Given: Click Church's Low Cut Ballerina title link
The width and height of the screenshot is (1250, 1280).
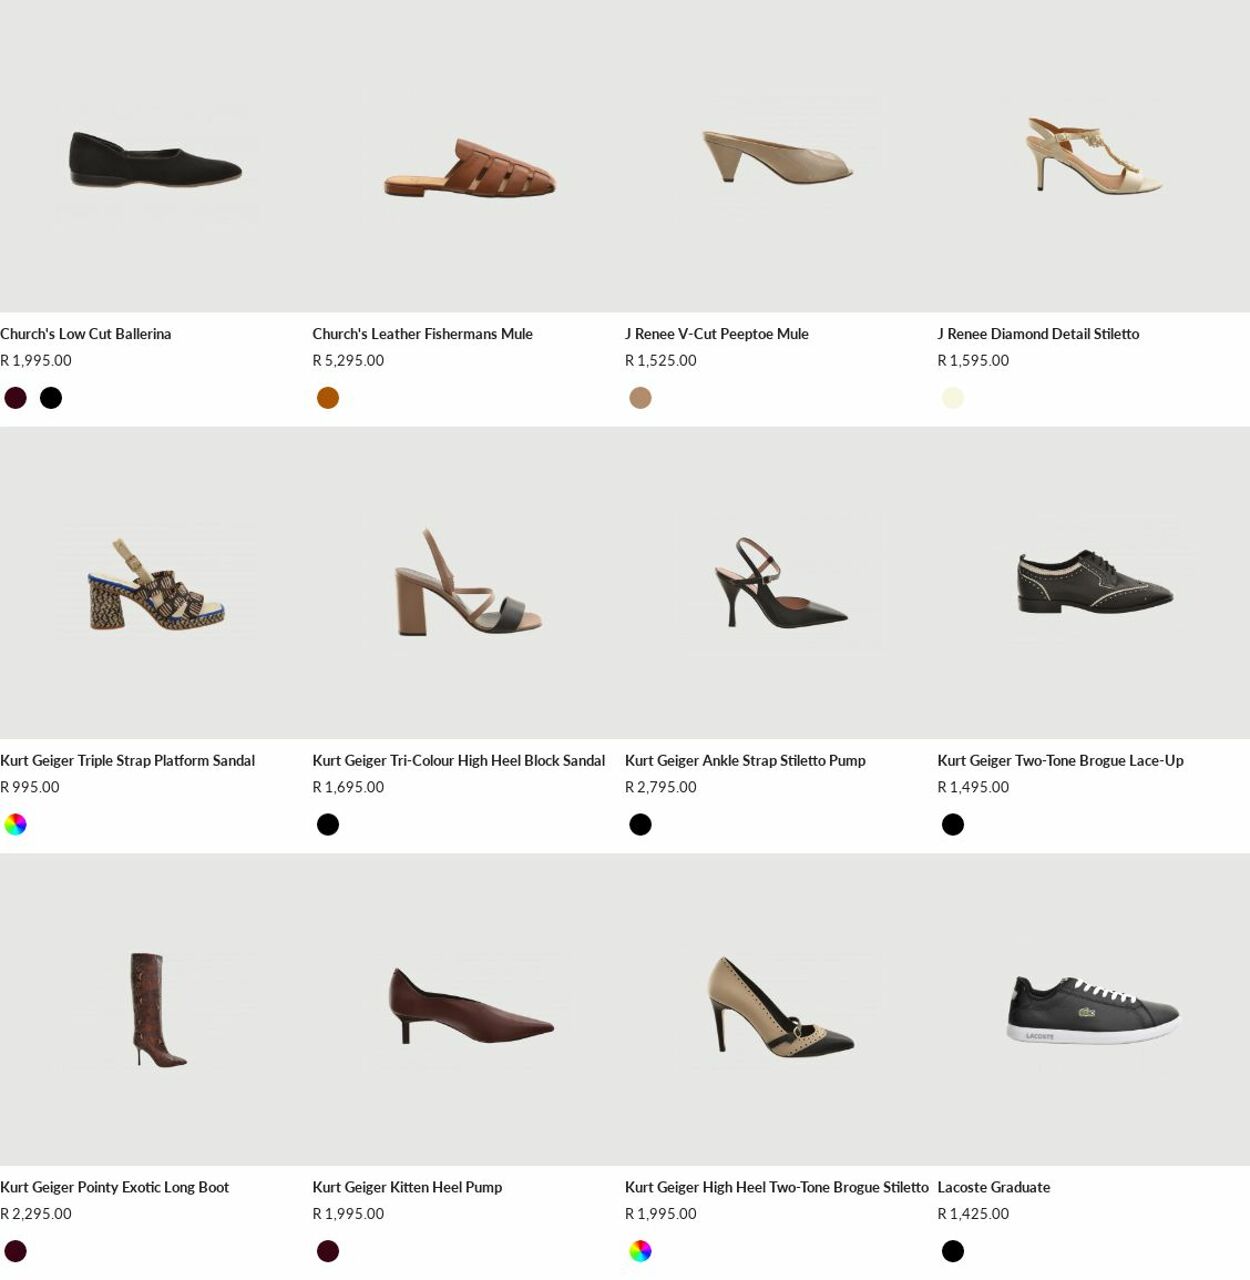Looking at the screenshot, I should click(86, 334).
